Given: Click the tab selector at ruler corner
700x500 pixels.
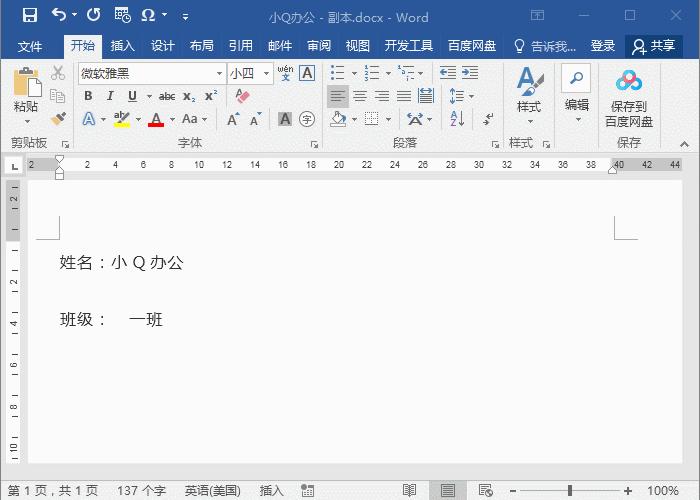Looking at the screenshot, I should click(15, 166).
